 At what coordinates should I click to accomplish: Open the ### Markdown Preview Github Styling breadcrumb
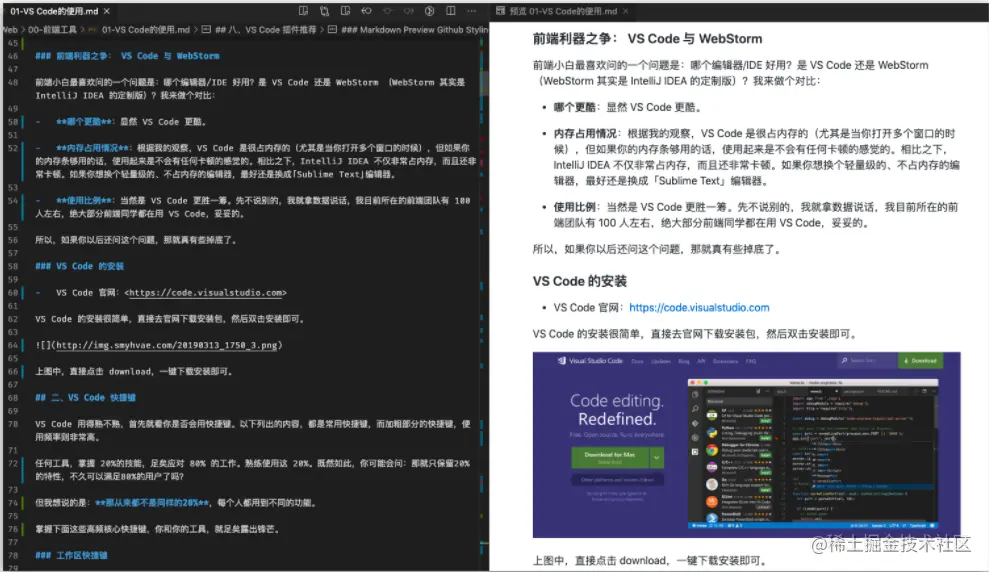click(414, 30)
